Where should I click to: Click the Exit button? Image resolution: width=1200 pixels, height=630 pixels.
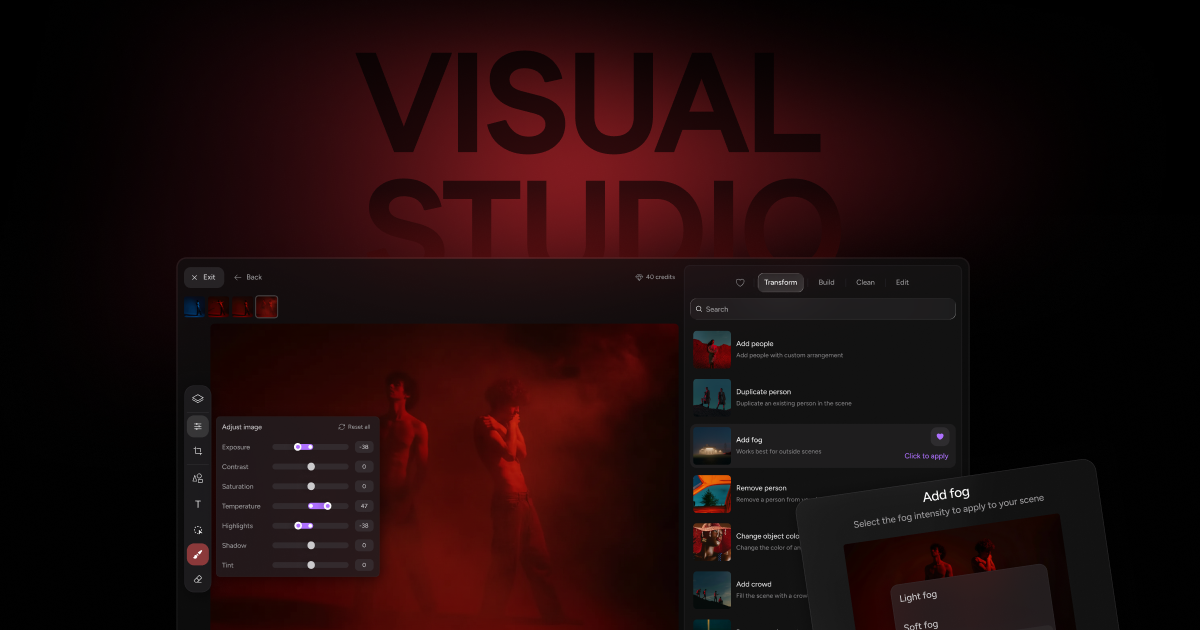point(204,277)
